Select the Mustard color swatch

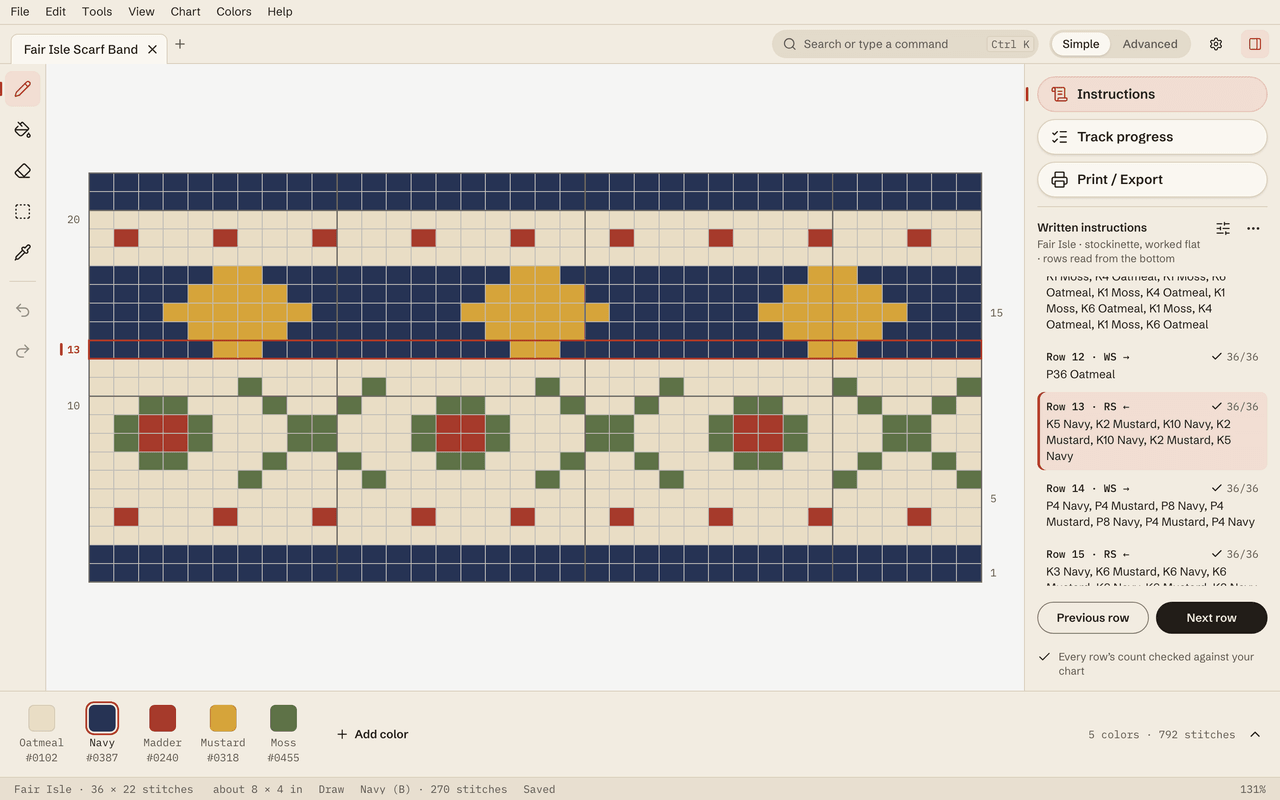pyautogui.click(x=223, y=718)
